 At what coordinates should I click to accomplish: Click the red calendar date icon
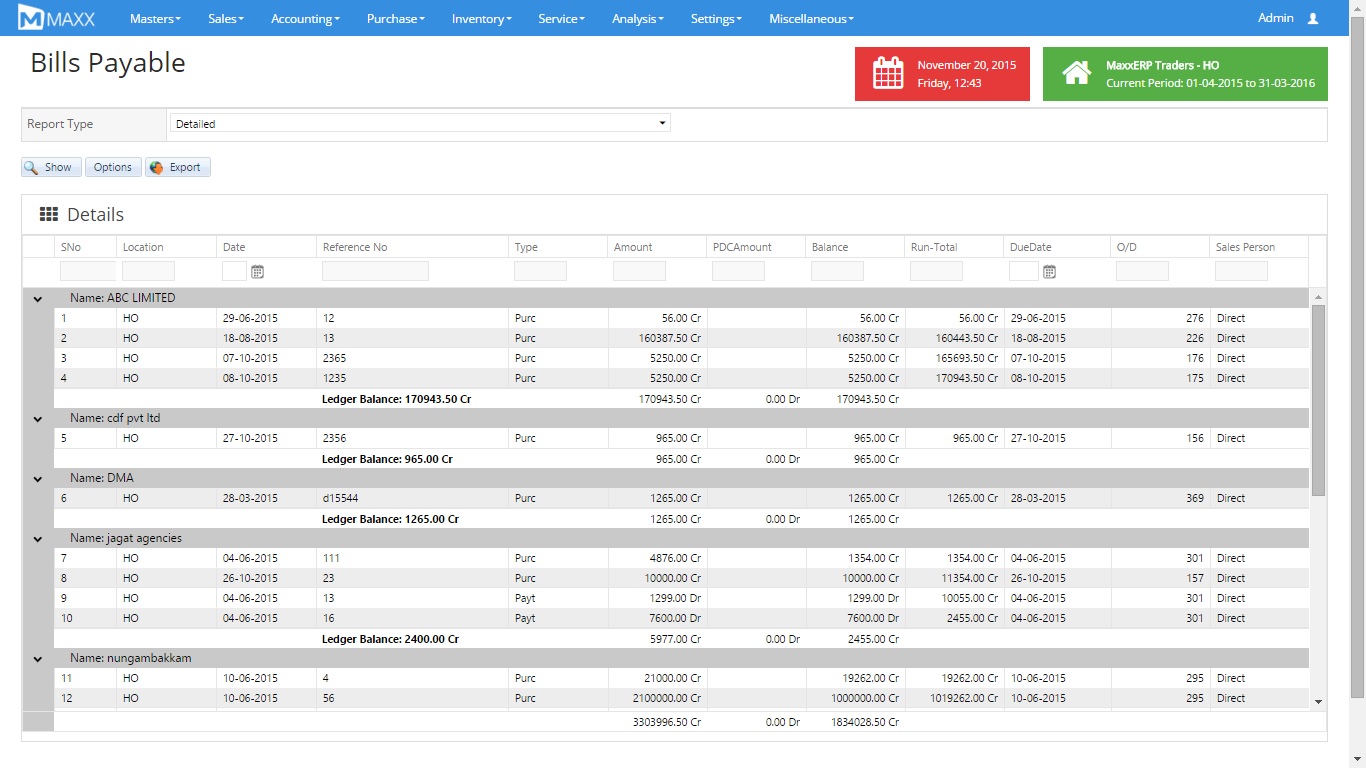point(888,74)
